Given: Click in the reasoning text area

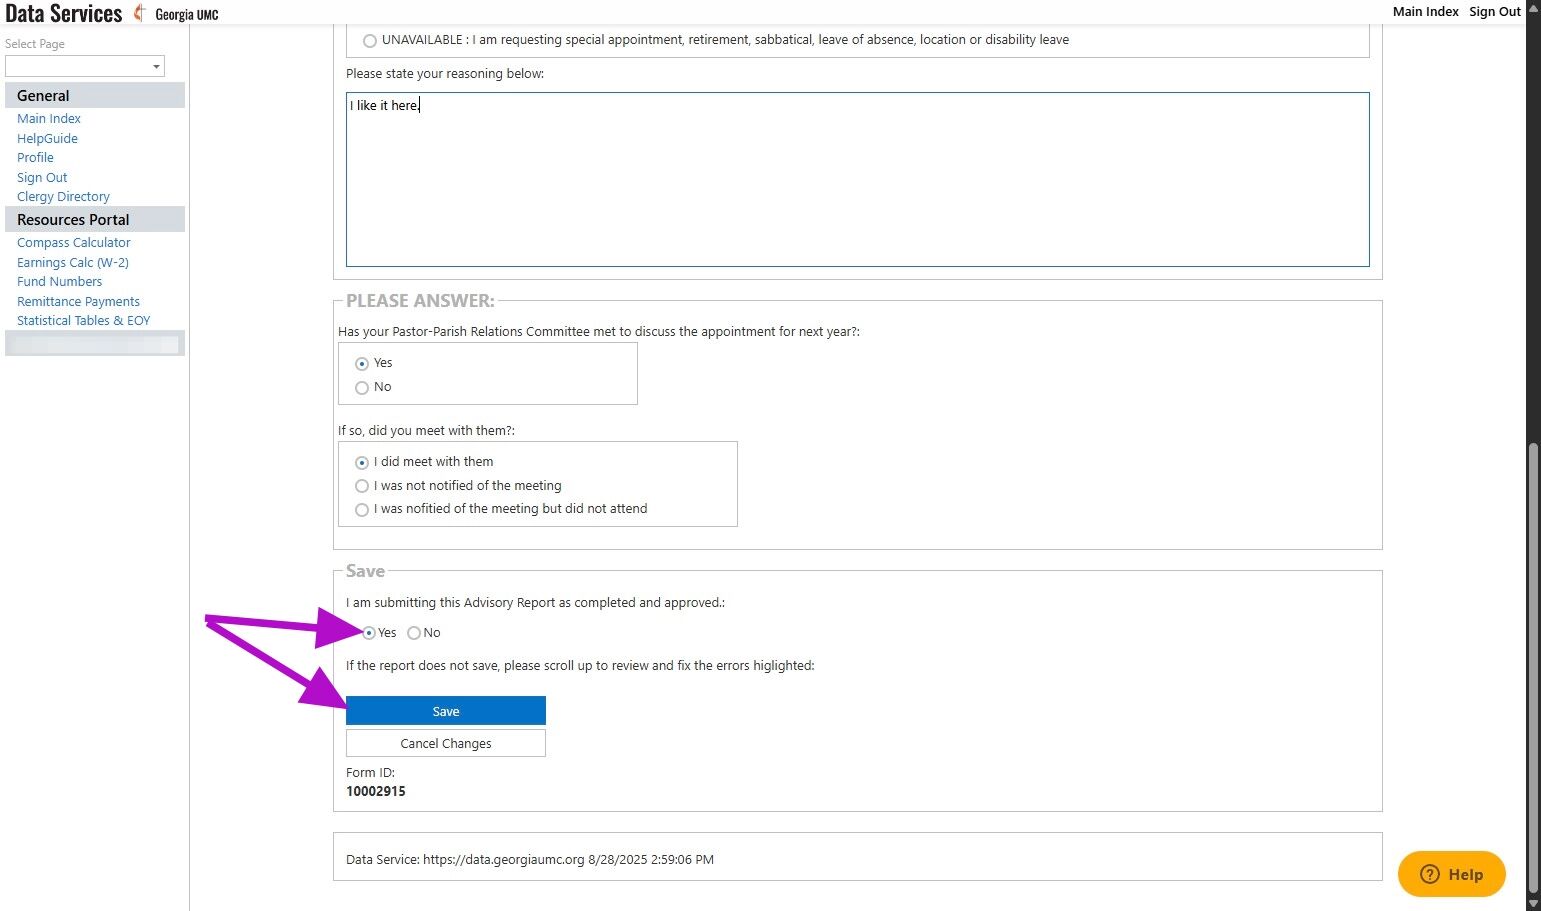Looking at the screenshot, I should tap(857, 180).
